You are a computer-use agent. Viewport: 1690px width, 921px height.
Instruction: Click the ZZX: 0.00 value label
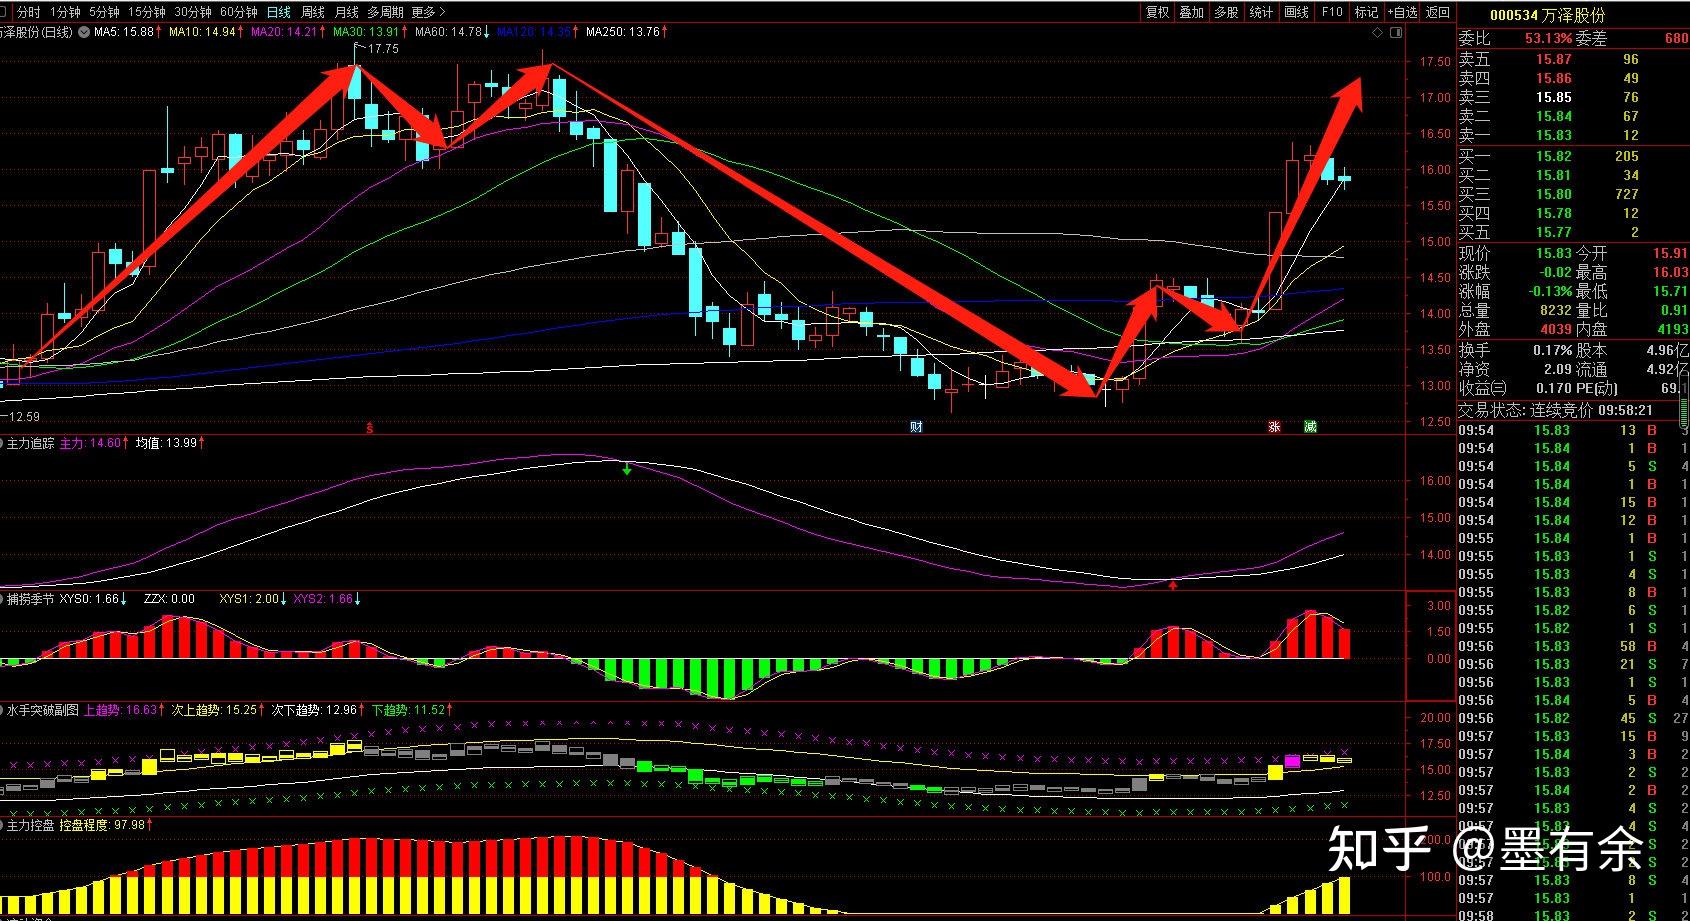tap(170, 599)
